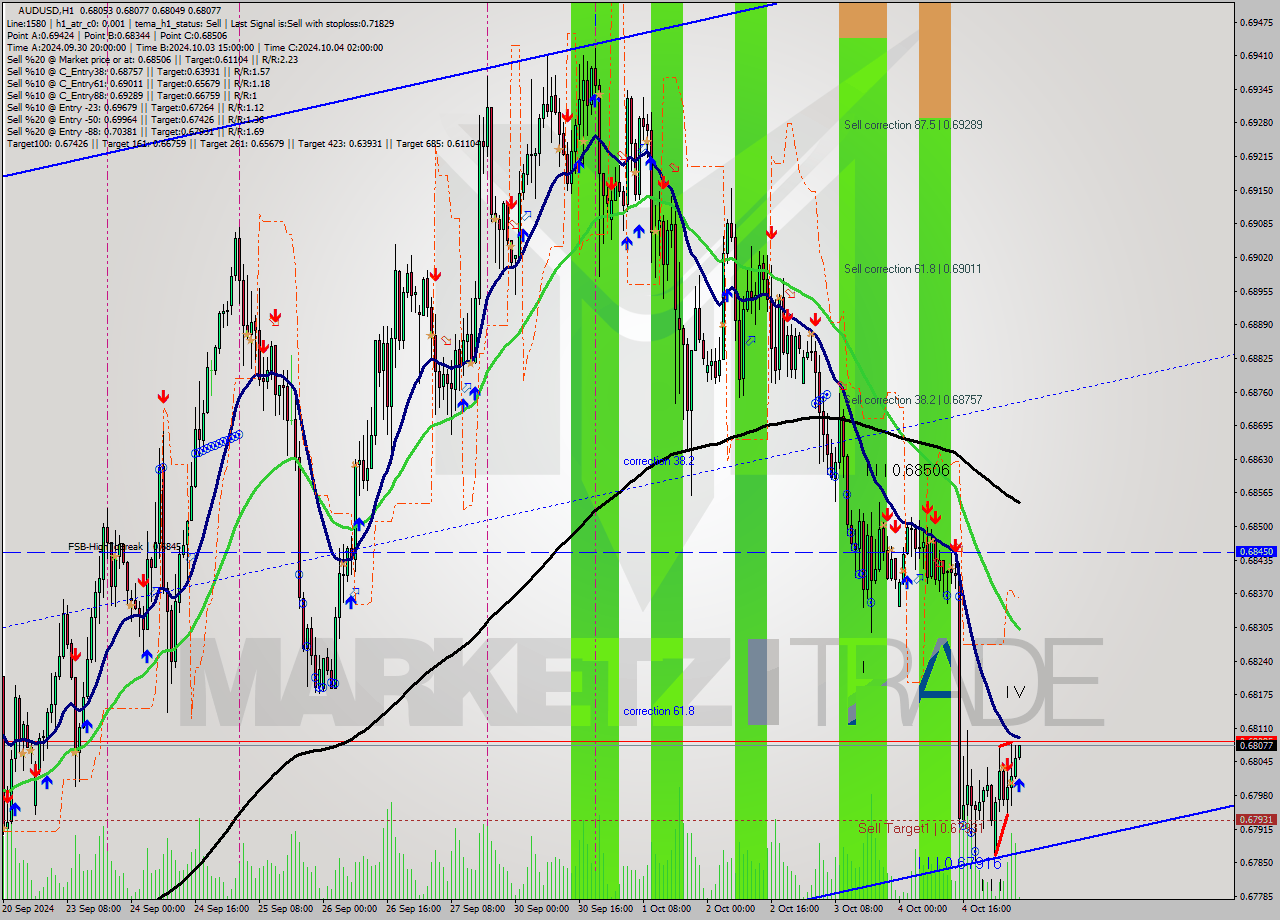Screen dimensions: 1280x920
Task: Click the current price tag 0.68077
Action: click(x=1256, y=744)
